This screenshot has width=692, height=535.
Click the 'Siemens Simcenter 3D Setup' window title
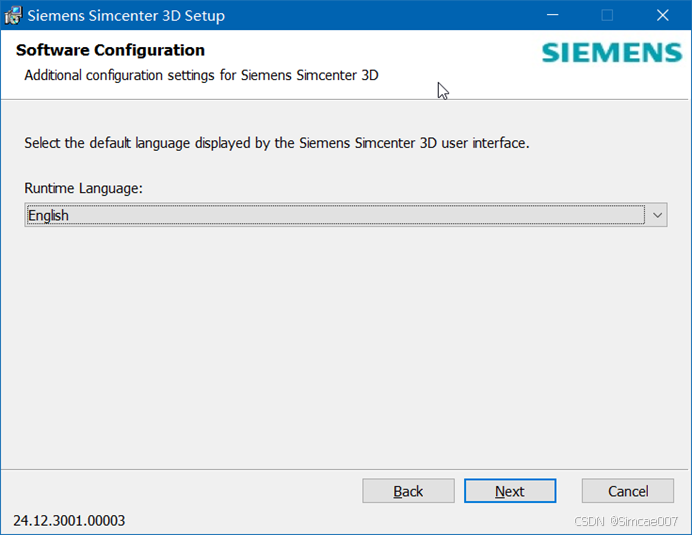tap(126, 15)
